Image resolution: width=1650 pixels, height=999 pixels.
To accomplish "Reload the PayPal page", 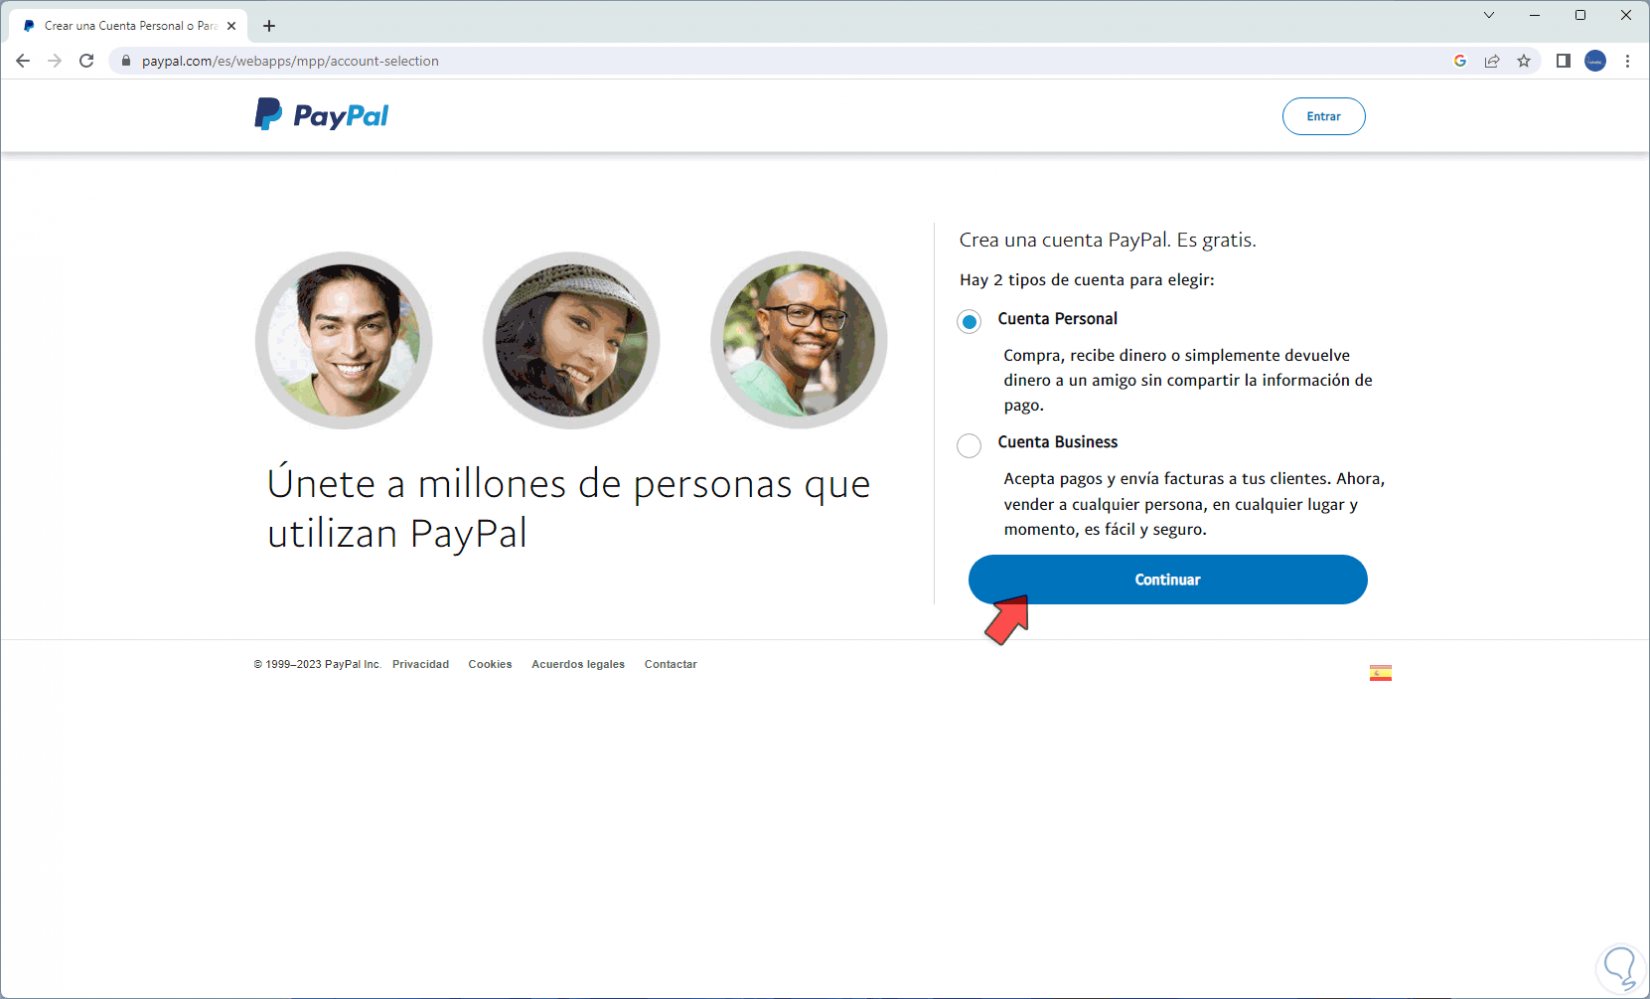I will (87, 61).
